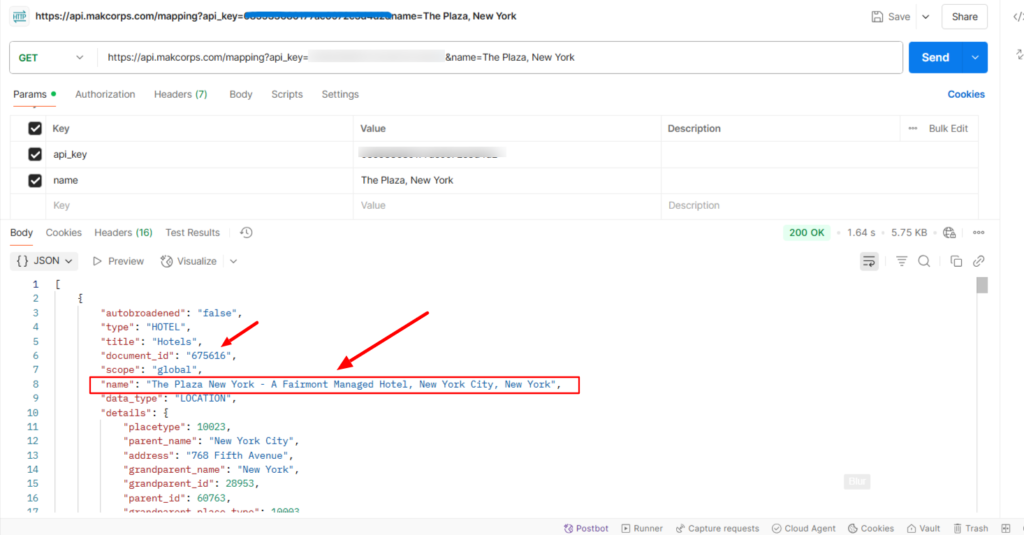Click the HTTP request type icon
The height and width of the screenshot is (535, 1024).
(20, 16)
